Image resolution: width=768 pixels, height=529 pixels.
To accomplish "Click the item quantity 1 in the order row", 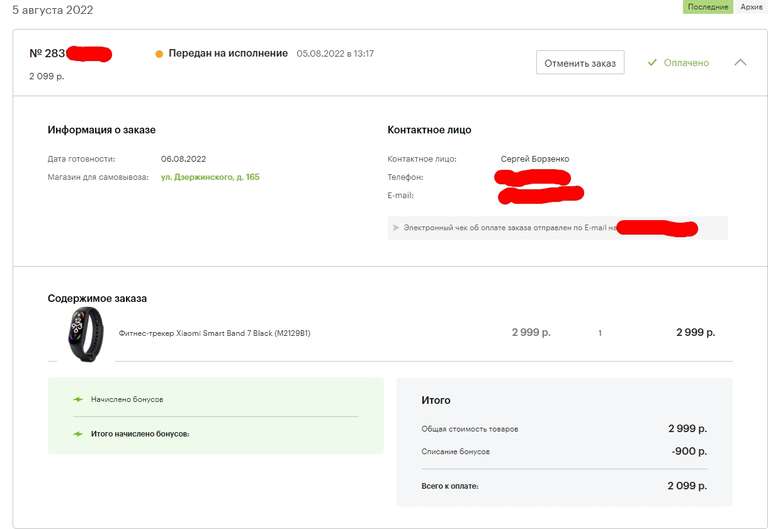I will pos(600,333).
